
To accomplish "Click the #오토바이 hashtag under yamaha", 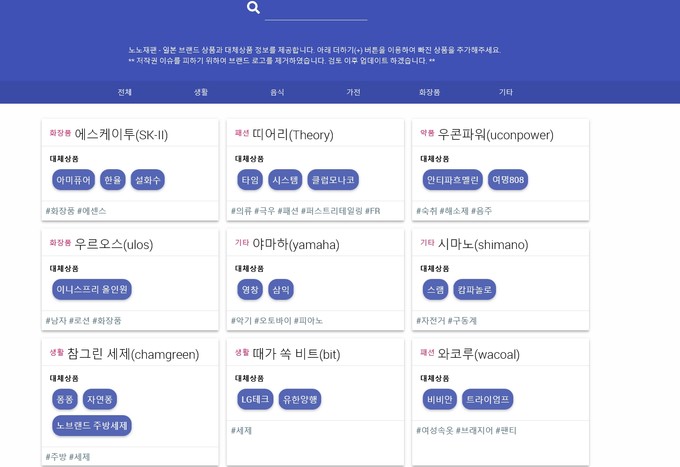I will point(273,321).
